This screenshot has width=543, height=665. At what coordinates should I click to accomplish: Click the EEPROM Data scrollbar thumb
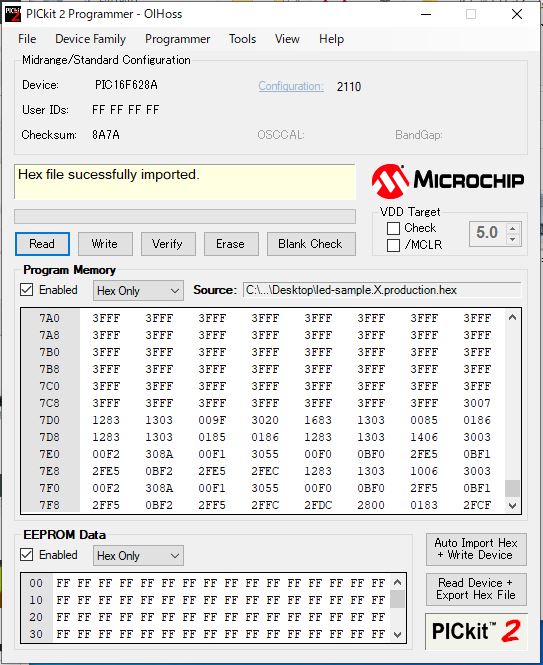(x=397, y=599)
